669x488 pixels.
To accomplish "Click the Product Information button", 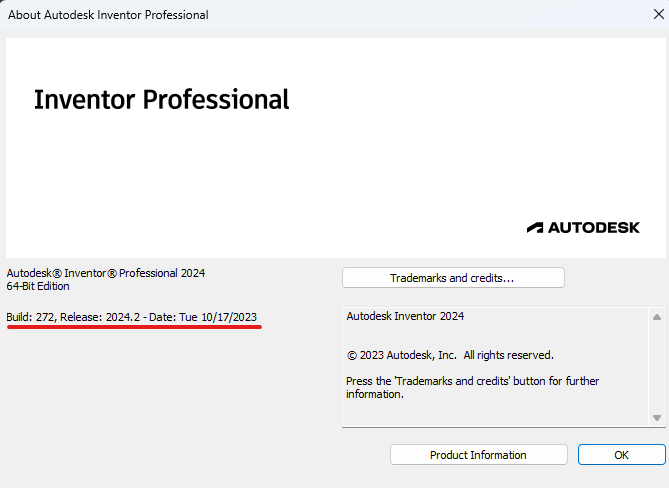I will point(478,455).
